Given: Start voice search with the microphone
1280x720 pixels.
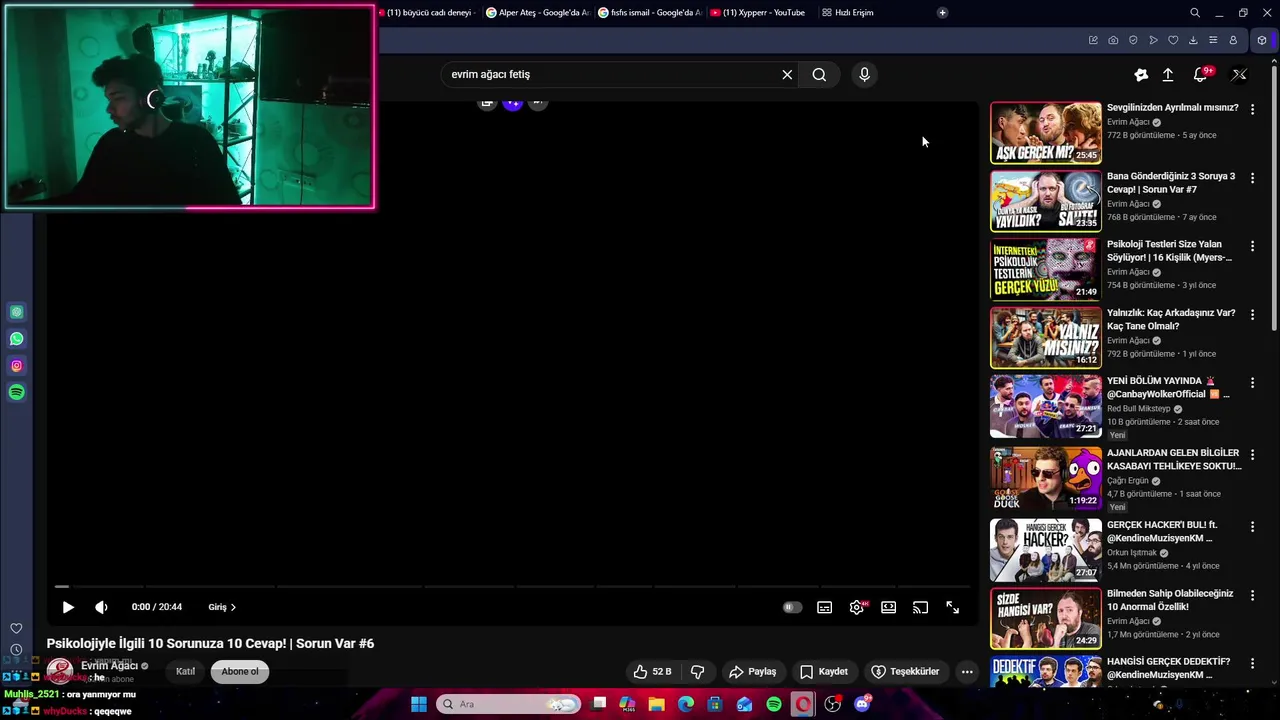Looking at the screenshot, I should coord(865,75).
